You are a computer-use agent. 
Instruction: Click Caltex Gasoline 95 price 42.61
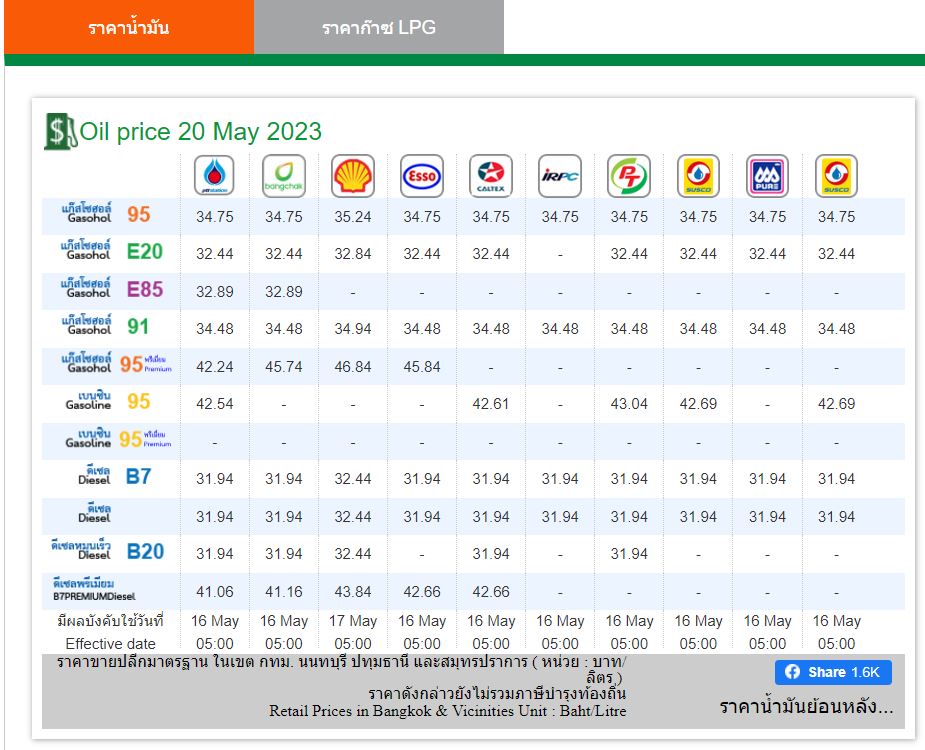491,404
